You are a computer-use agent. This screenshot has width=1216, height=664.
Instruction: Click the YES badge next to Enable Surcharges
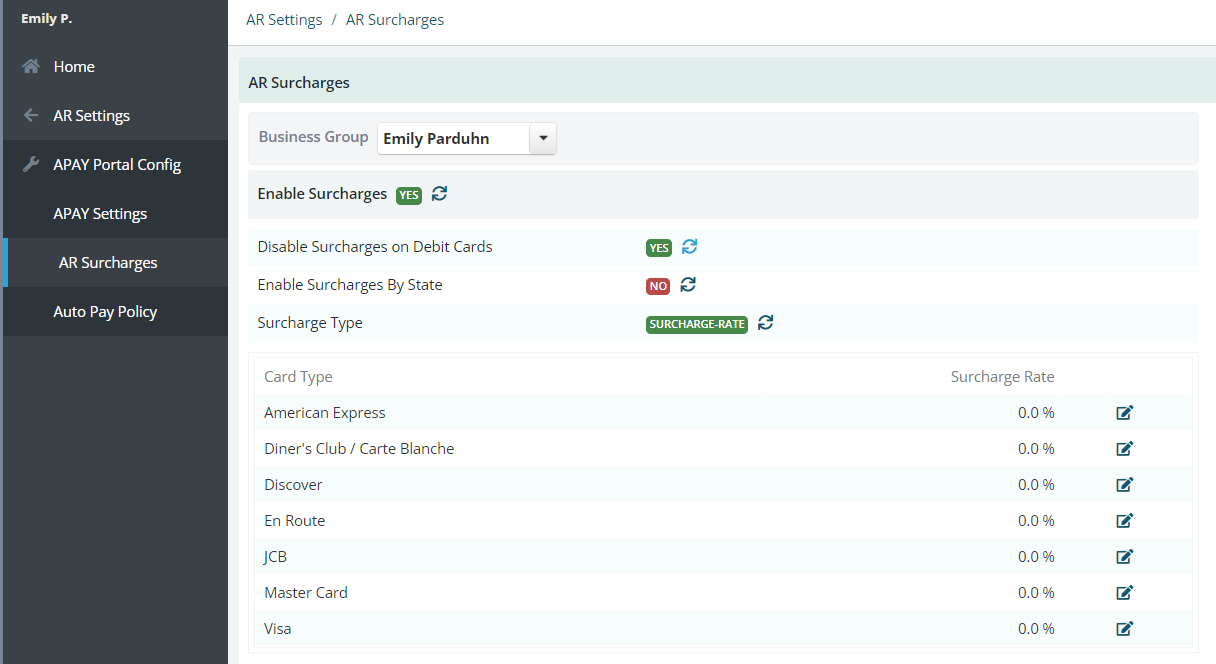[x=409, y=196]
